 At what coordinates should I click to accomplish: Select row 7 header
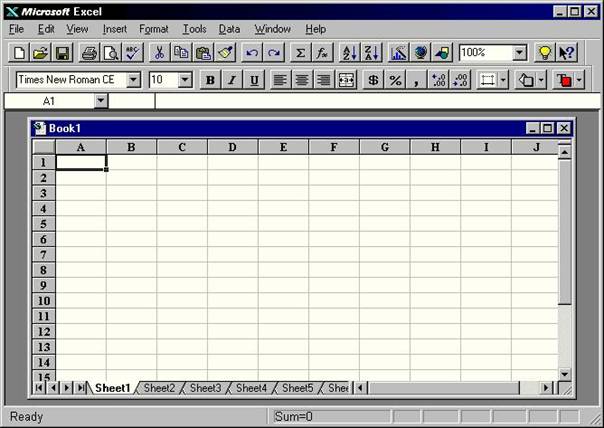[44, 255]
